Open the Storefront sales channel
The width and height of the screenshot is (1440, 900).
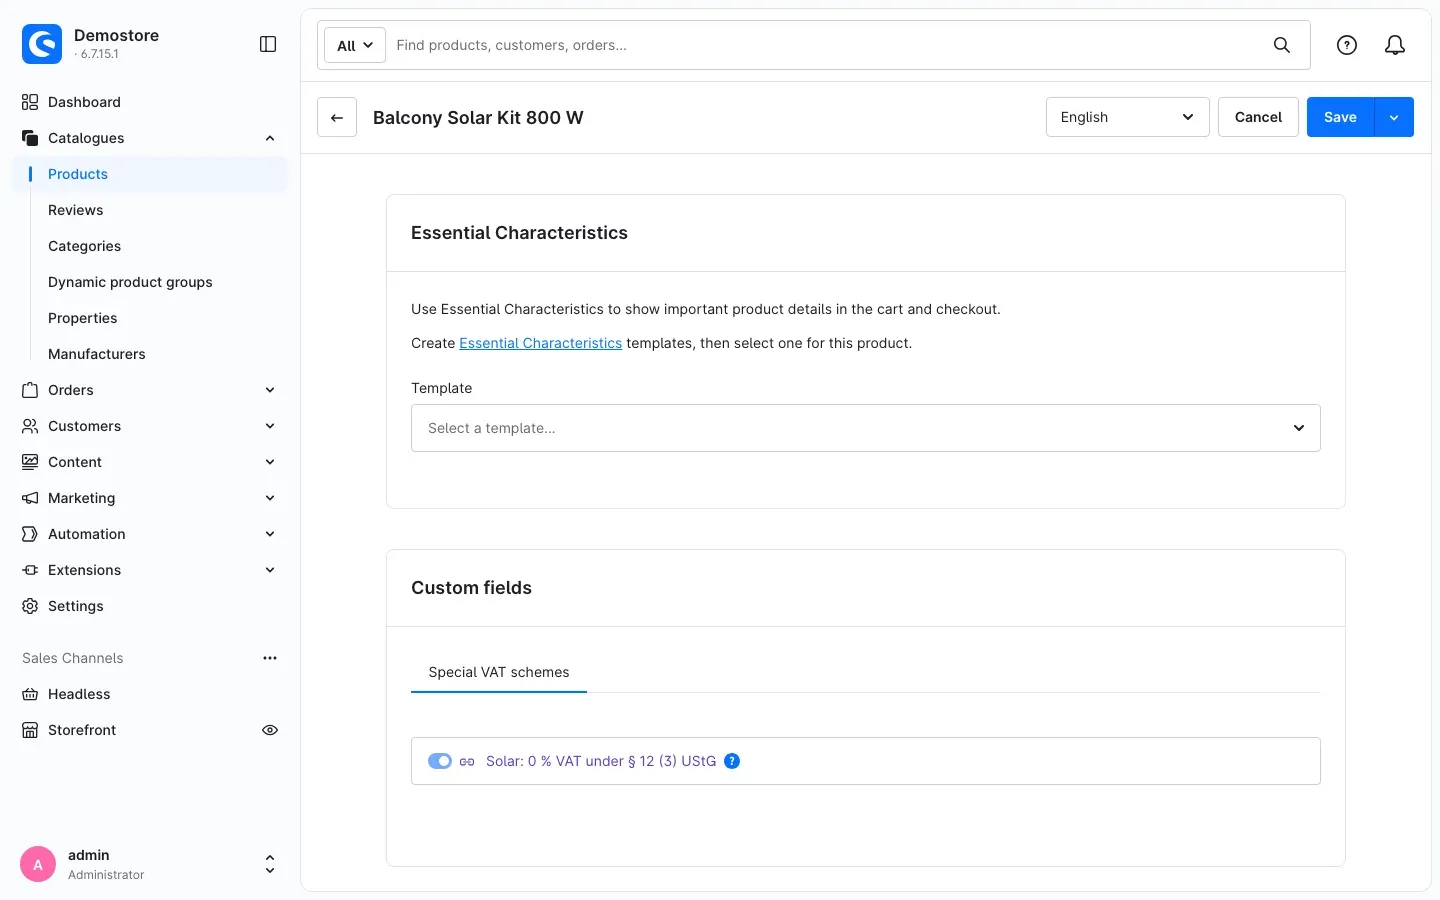[x=82, y=730]
